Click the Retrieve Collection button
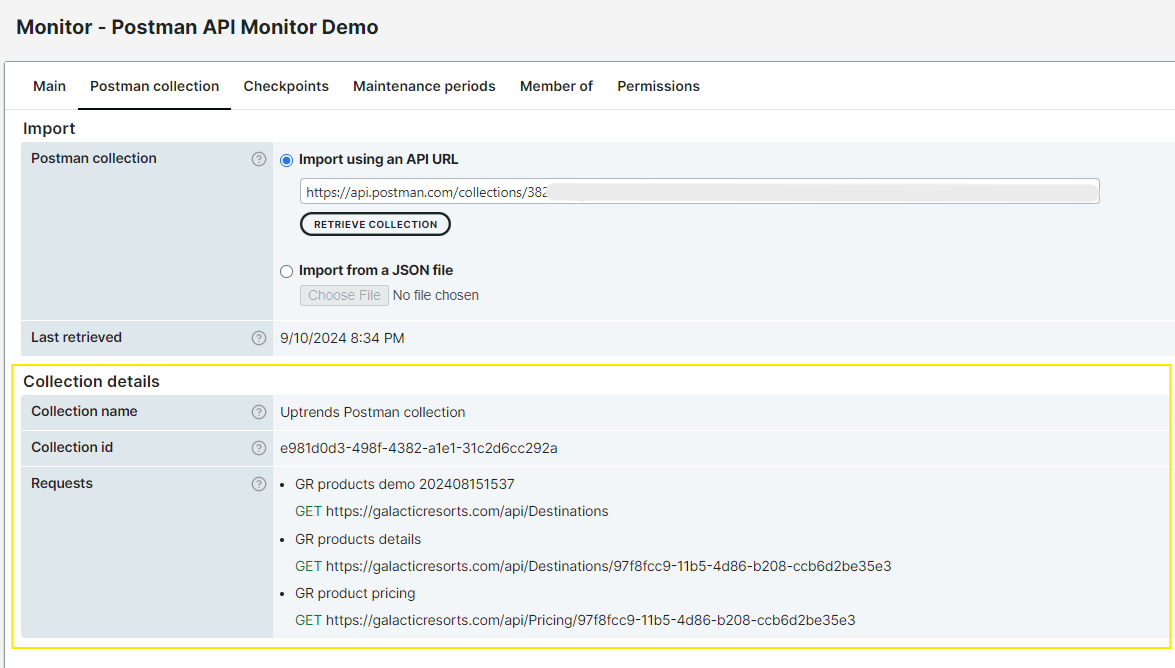 click(x=375, y=224)
